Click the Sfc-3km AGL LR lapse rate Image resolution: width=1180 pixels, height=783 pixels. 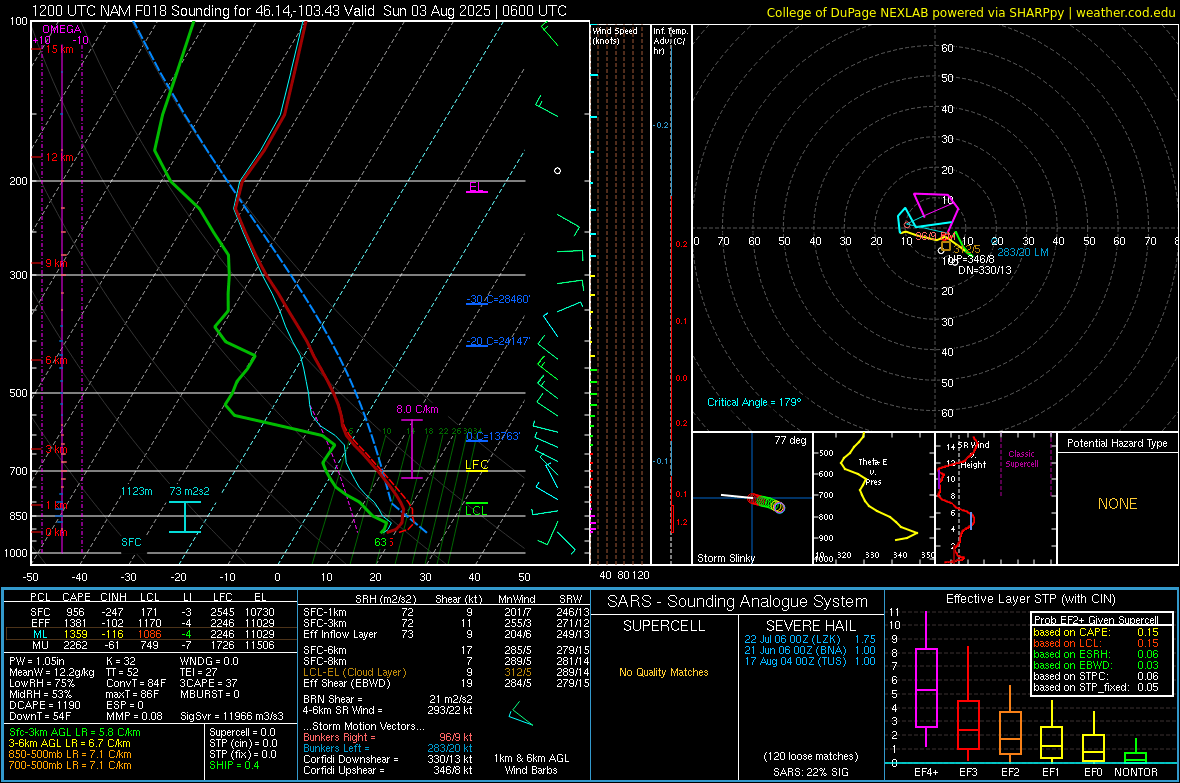(x=75, y=732)
